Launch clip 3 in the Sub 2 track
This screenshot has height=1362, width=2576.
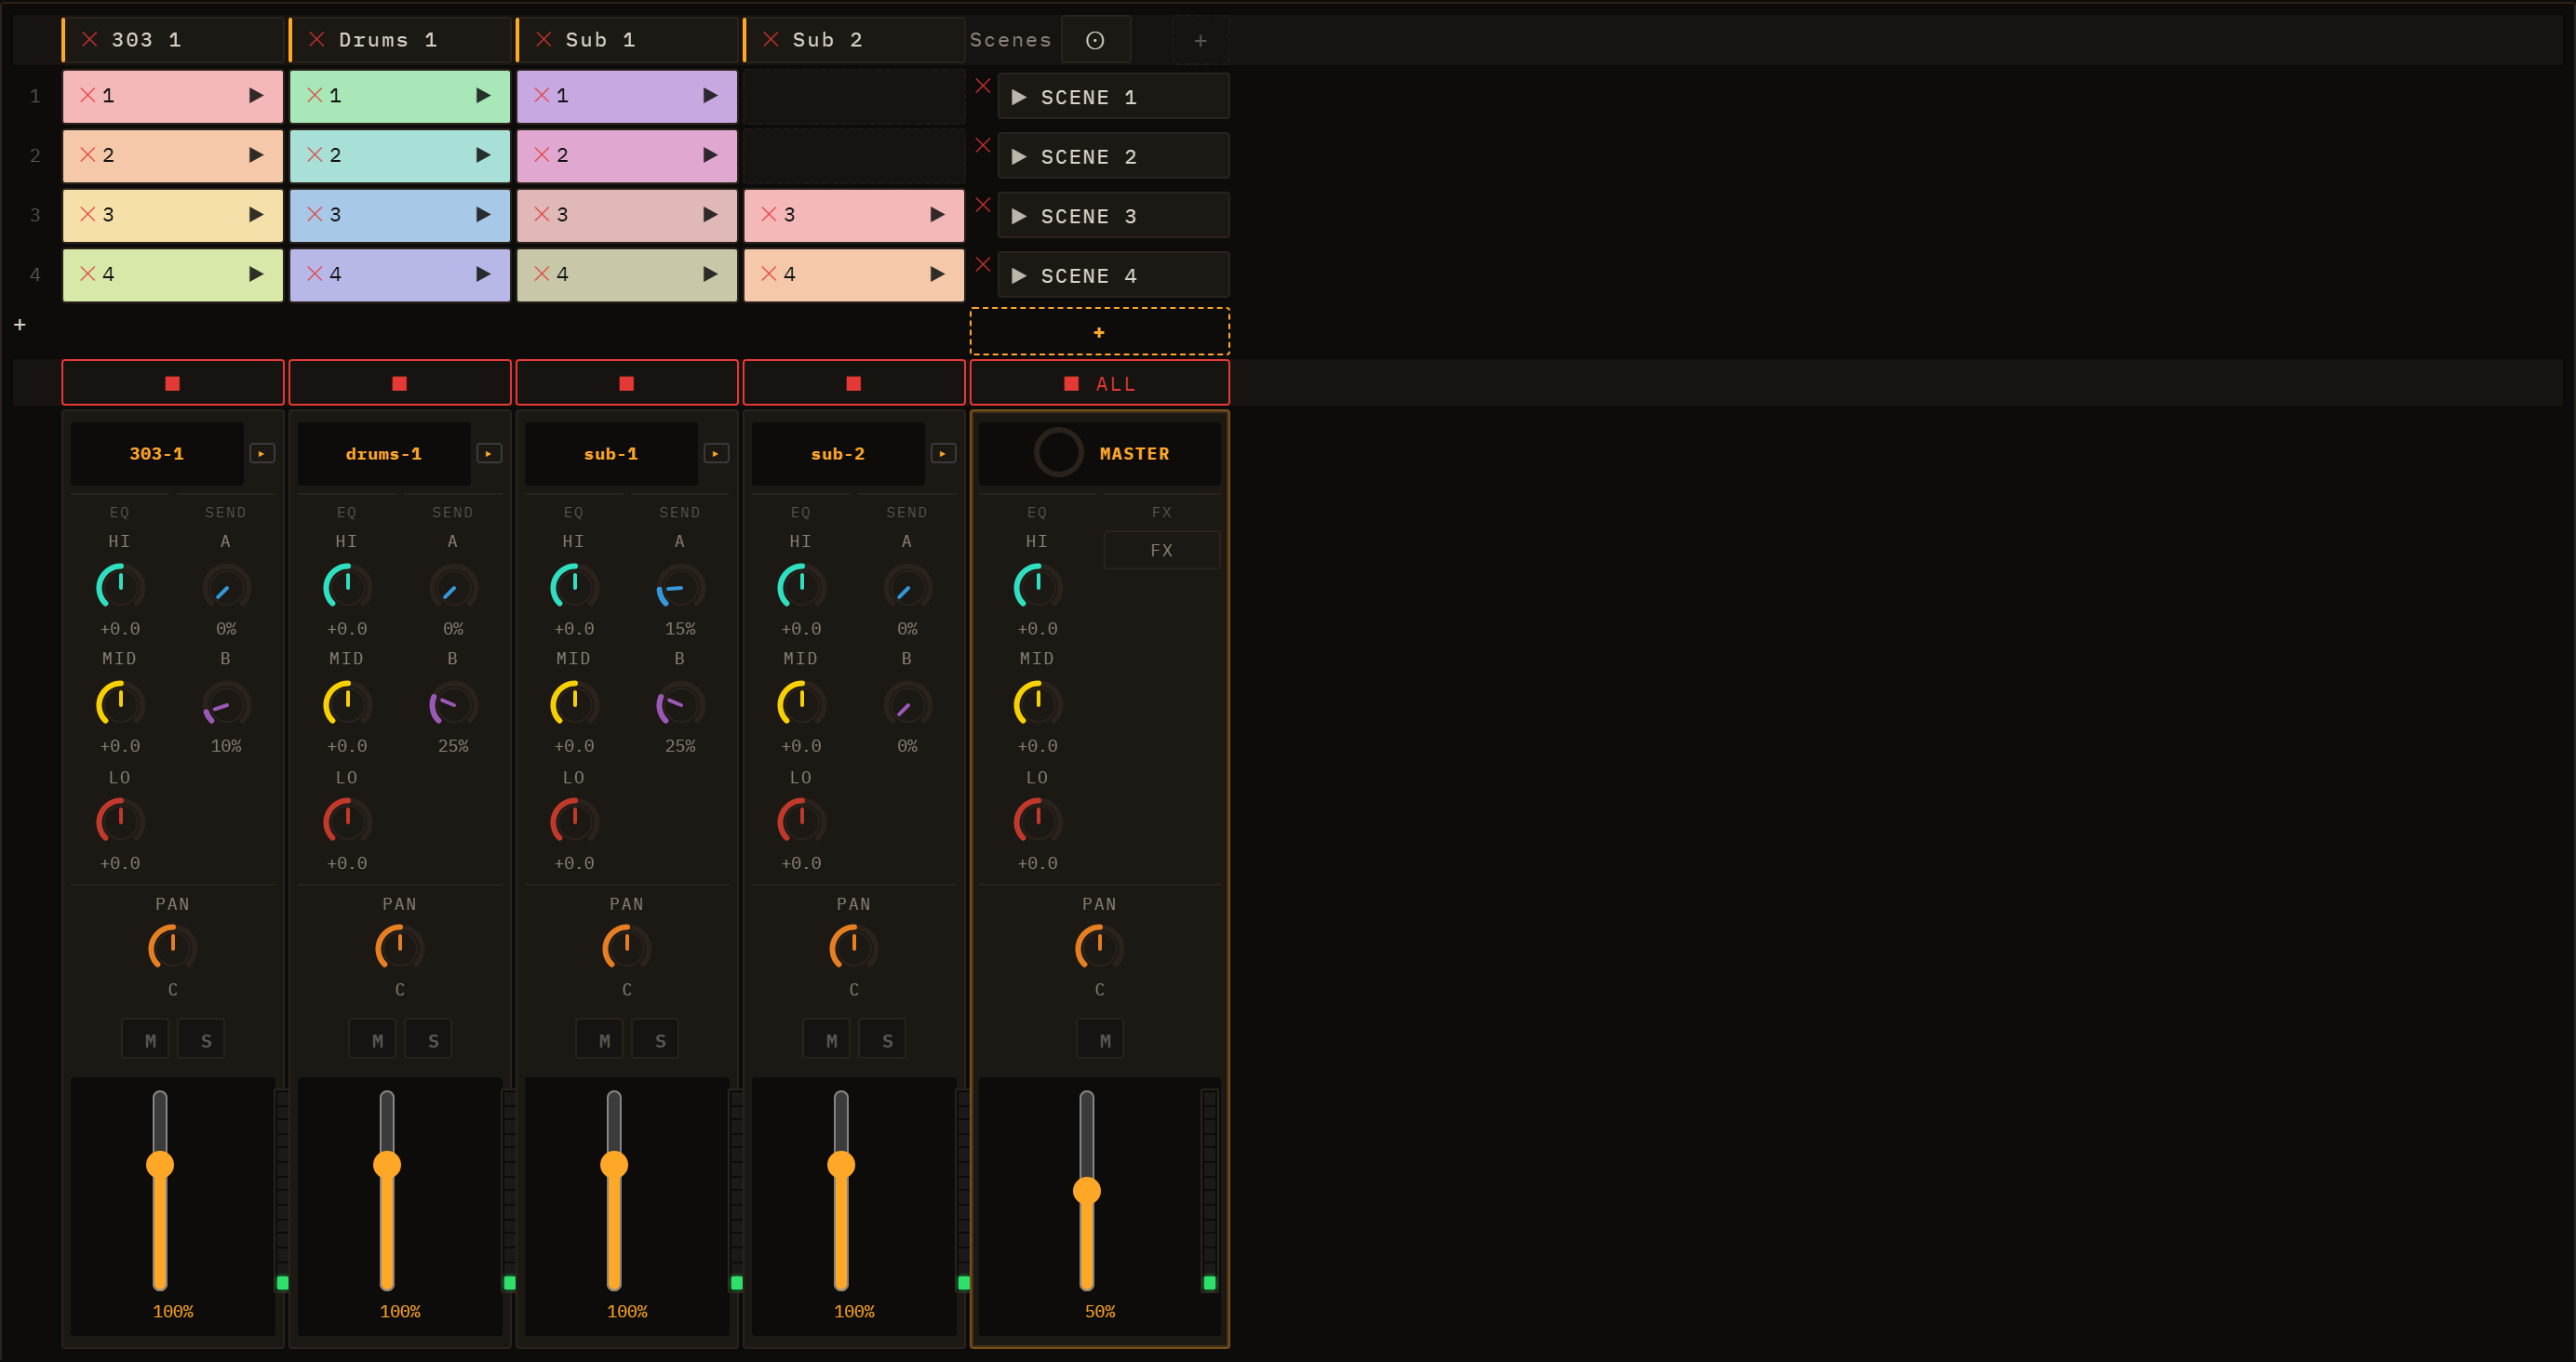coord(937,215)
